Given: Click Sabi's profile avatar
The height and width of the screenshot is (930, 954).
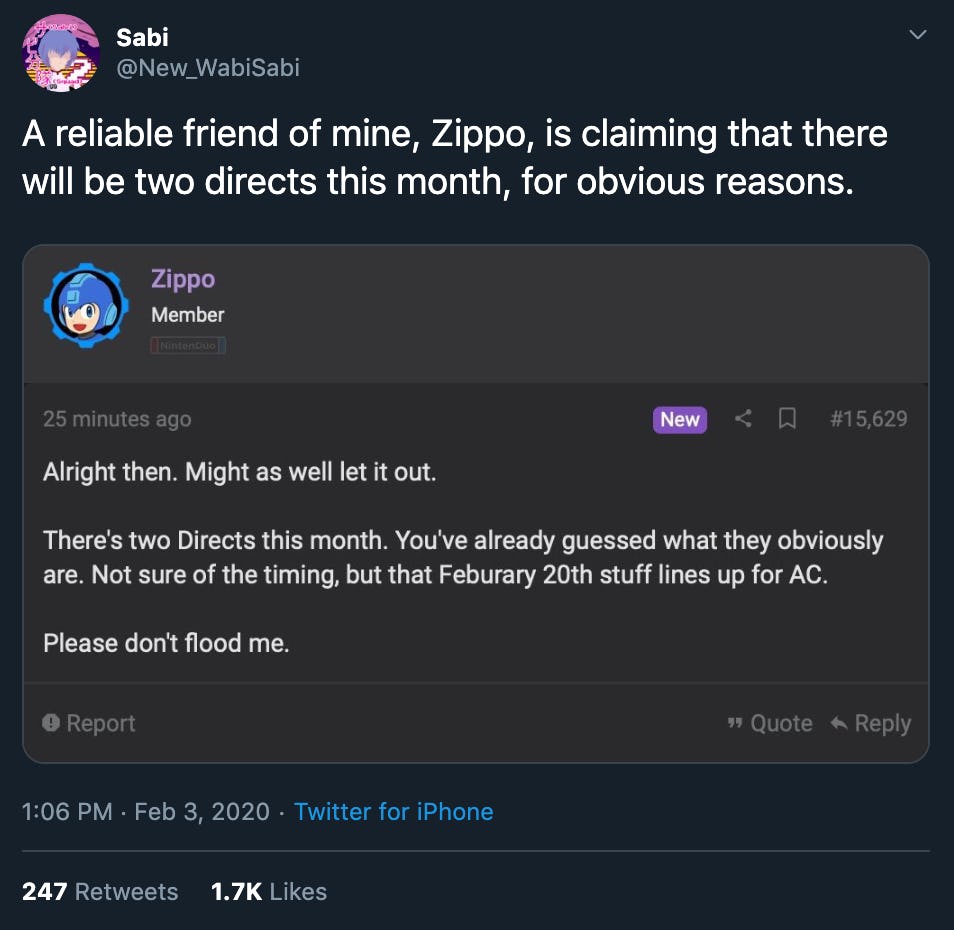Looking at the screenshot, I should [x=61, y=53].
